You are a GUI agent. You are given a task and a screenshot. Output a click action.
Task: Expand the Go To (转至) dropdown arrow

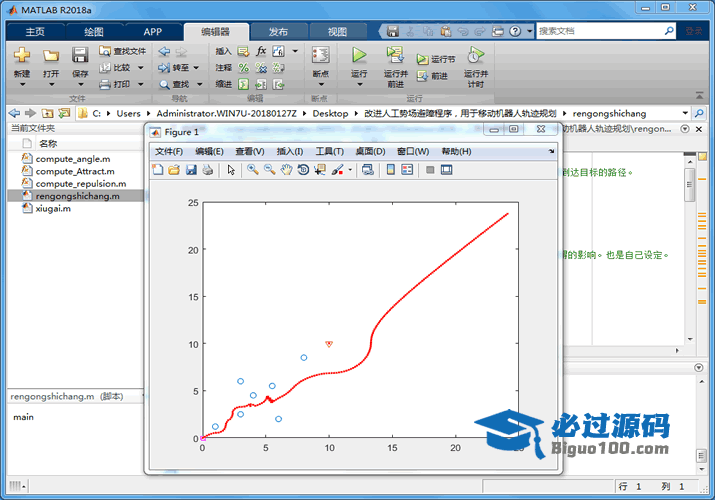196,67
